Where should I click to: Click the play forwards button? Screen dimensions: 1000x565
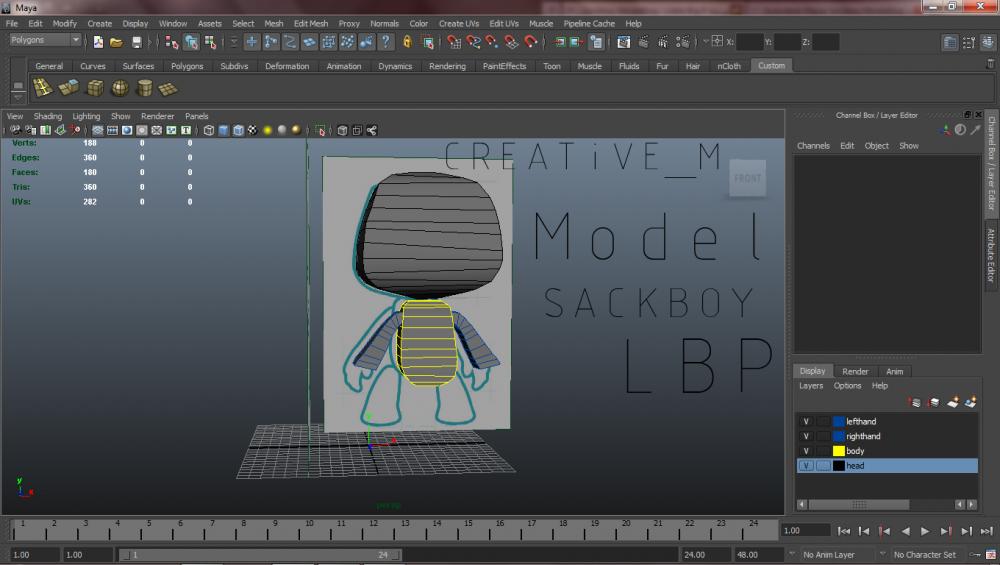(x=925, y=531)
